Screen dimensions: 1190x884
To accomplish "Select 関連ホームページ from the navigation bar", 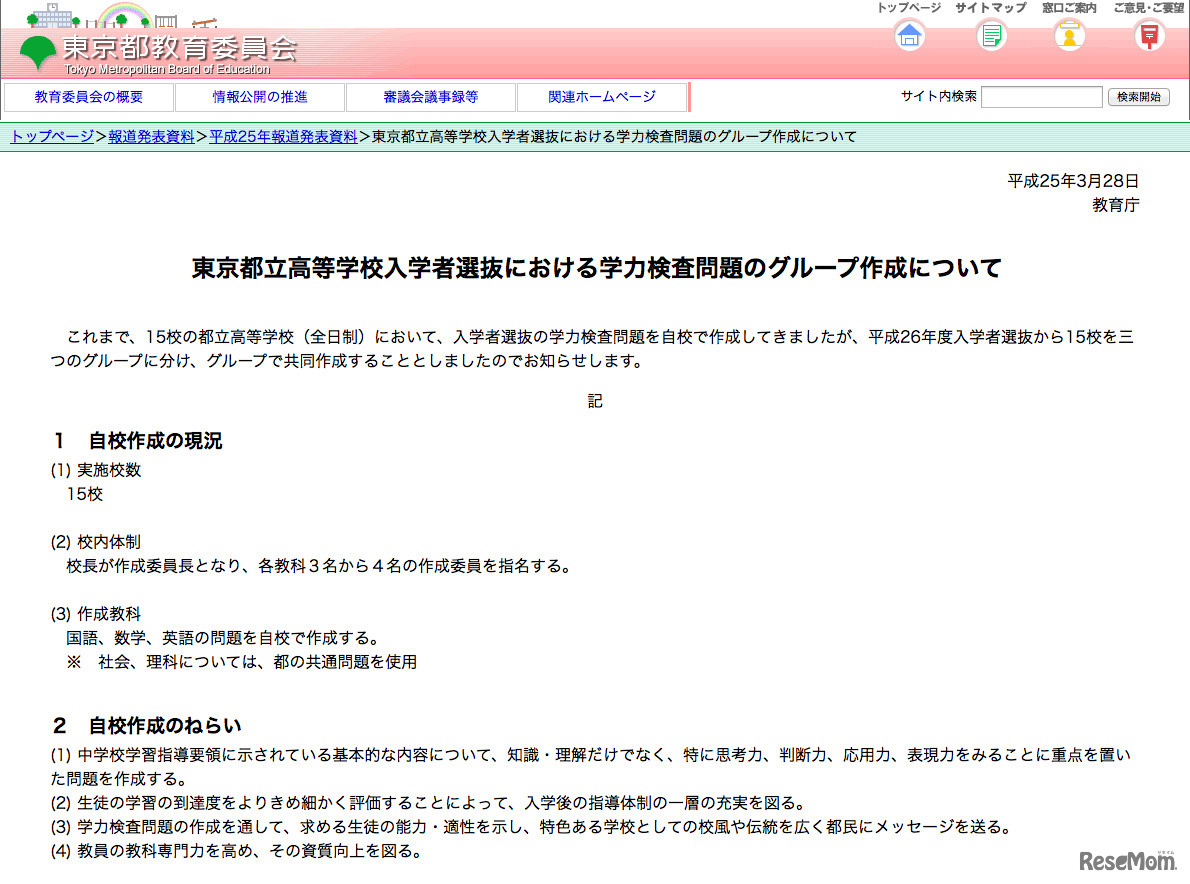I will pos(600,96).
